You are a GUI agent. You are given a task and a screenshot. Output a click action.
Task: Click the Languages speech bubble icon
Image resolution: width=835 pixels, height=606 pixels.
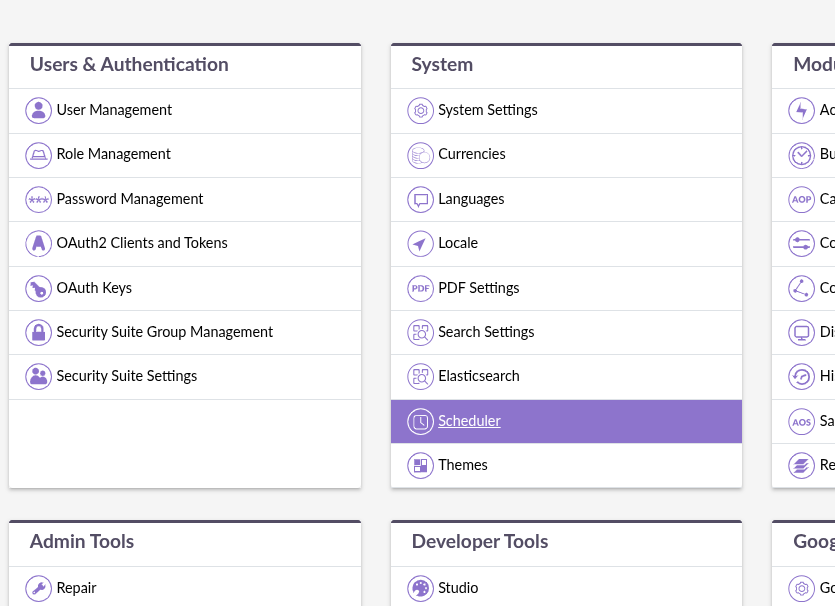420,200
